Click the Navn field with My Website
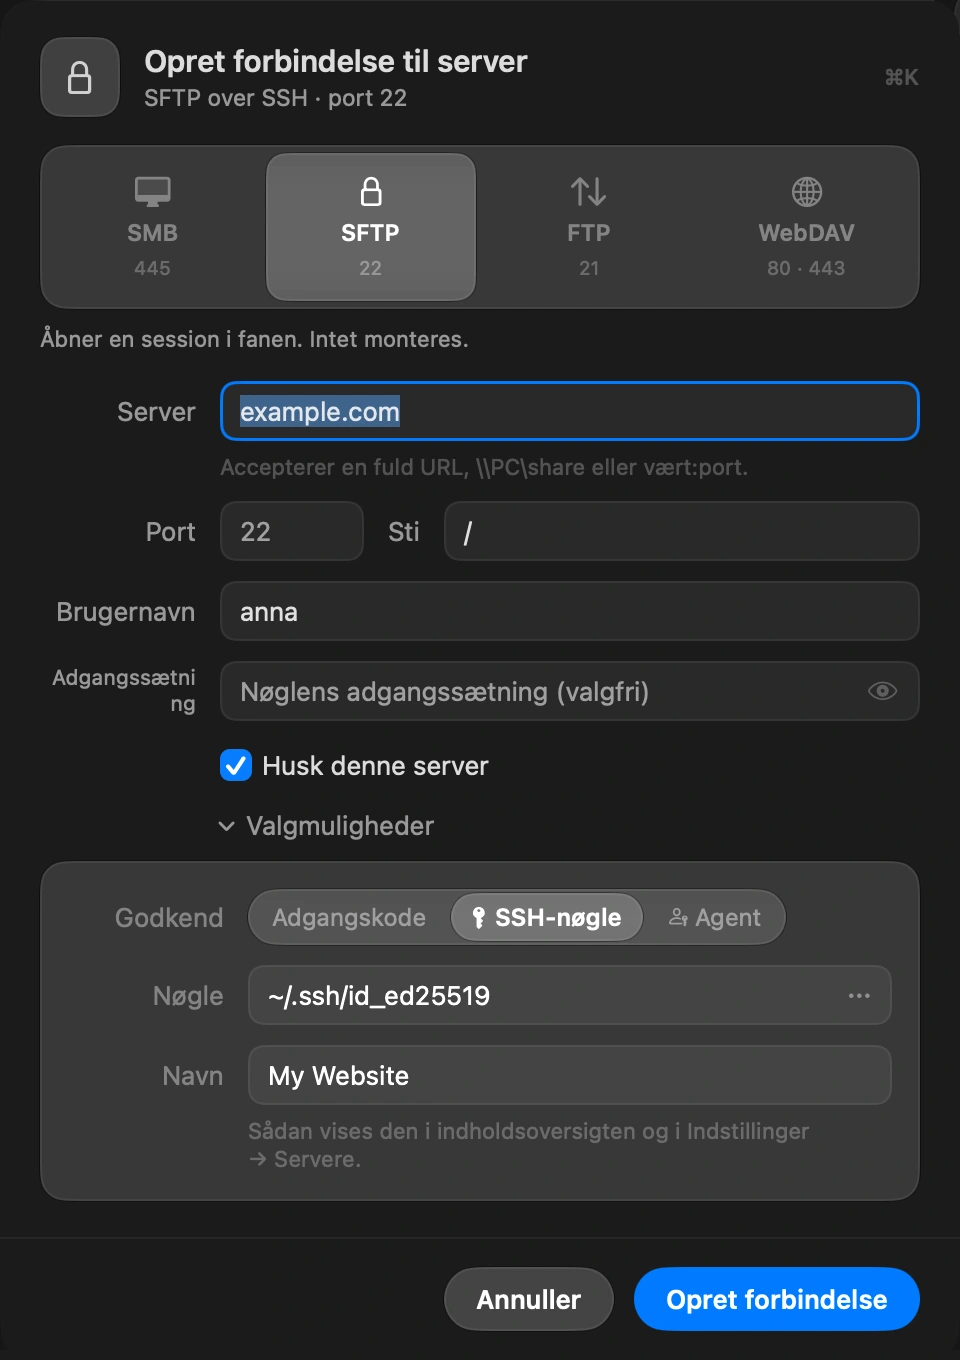The height and width of the screenshot is (1360, 960). pyautogui.click(x=569, y=1075)
